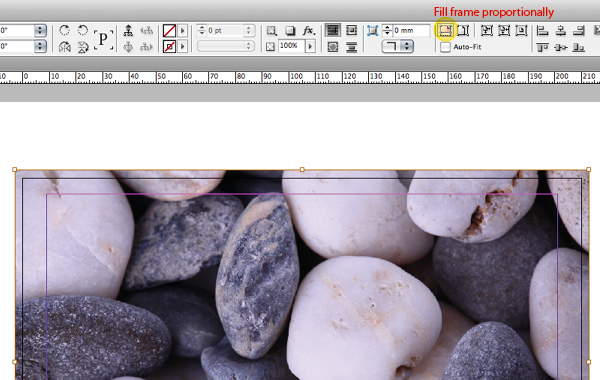Open the fx effects menu

309,31
